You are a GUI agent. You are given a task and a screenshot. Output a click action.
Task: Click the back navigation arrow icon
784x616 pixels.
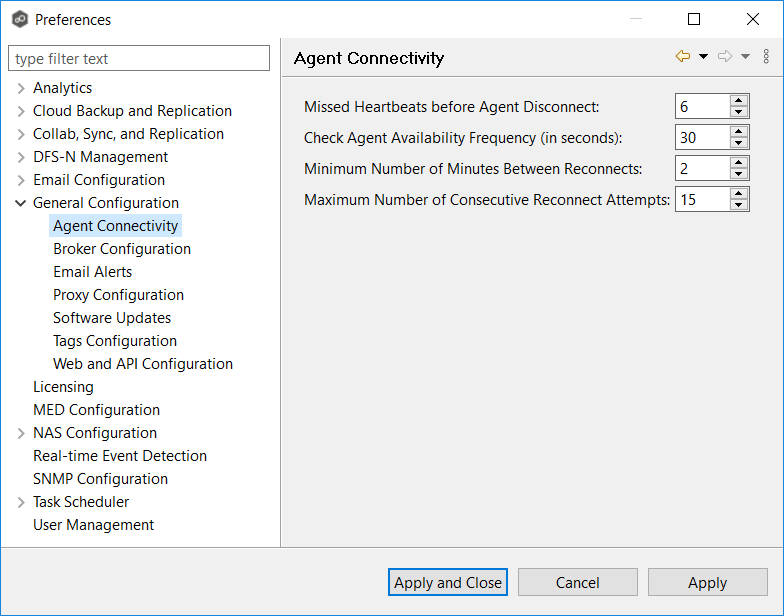click(x=683, y=57)
